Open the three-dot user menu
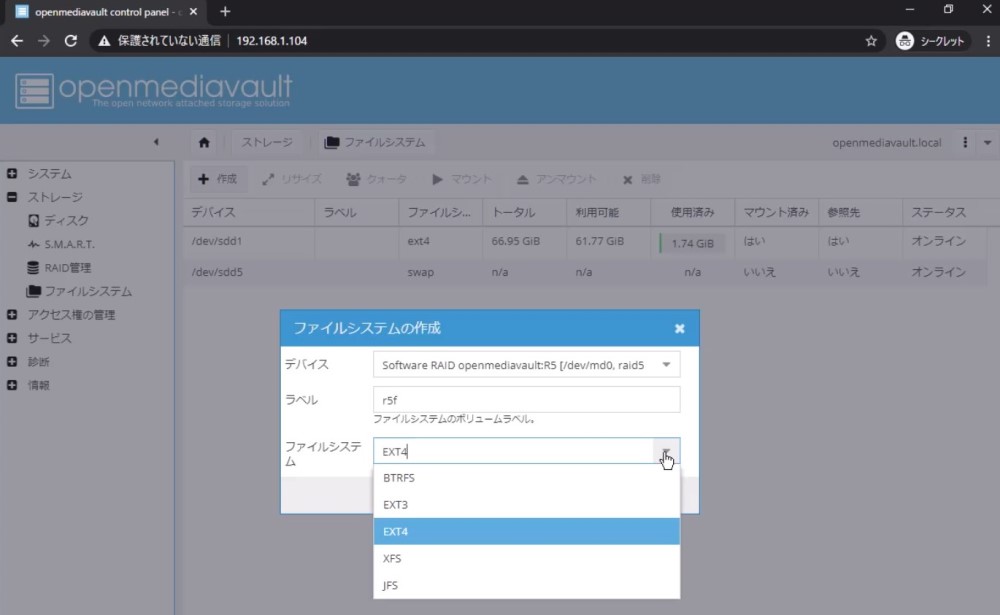Viewport: 1000px width, 615px height. coord(965,142)
